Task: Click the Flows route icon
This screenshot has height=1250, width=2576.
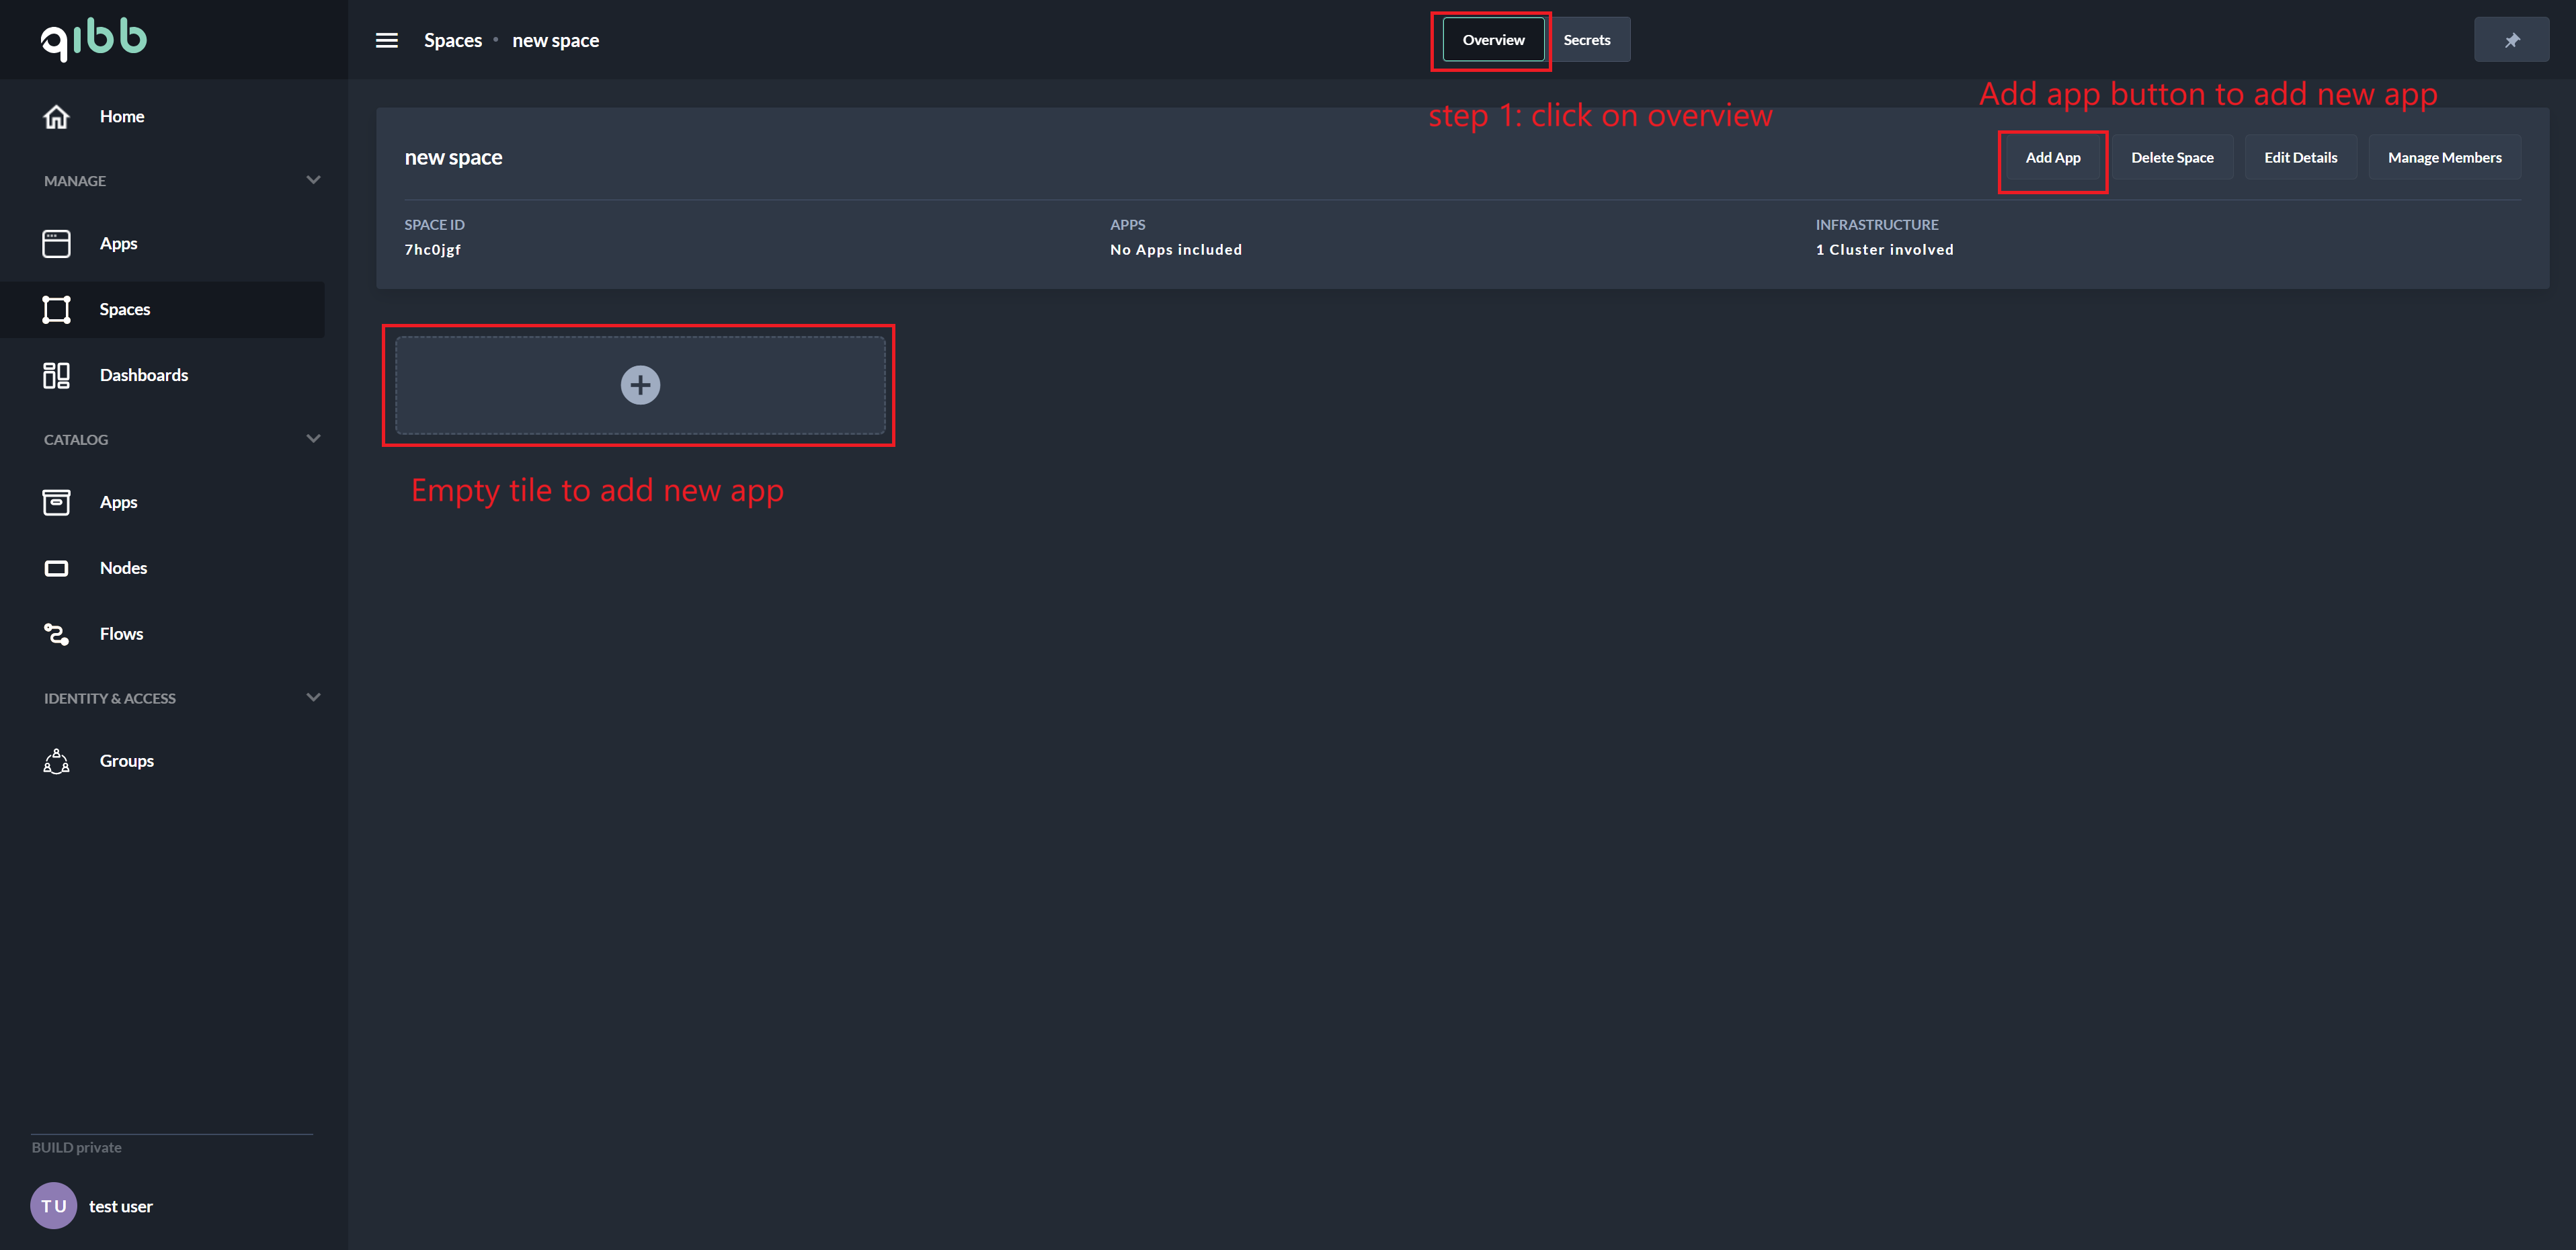Action: pyautogui.click(x=56, y=634)
